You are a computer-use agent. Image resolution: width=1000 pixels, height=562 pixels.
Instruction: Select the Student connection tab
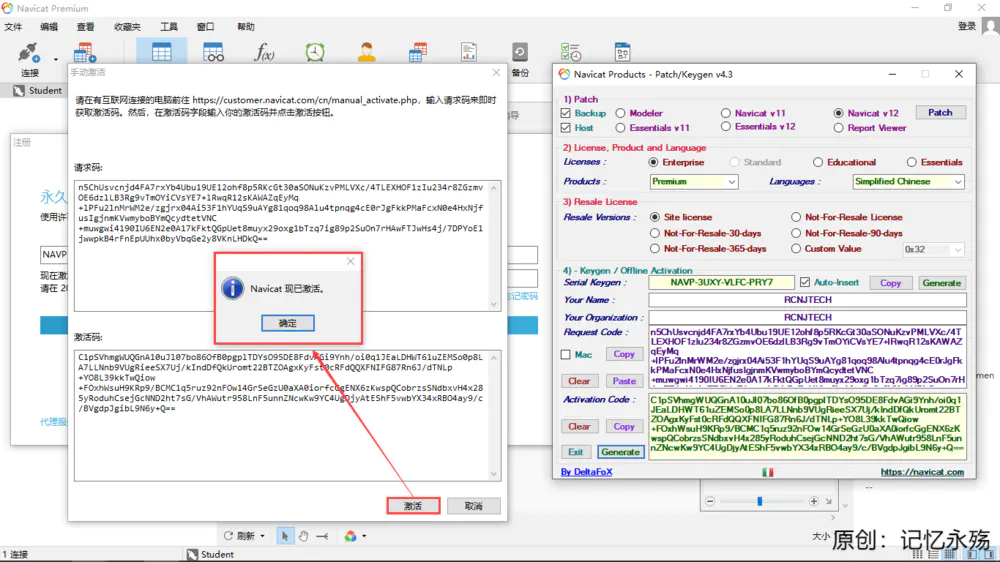[x=38, y=91]
